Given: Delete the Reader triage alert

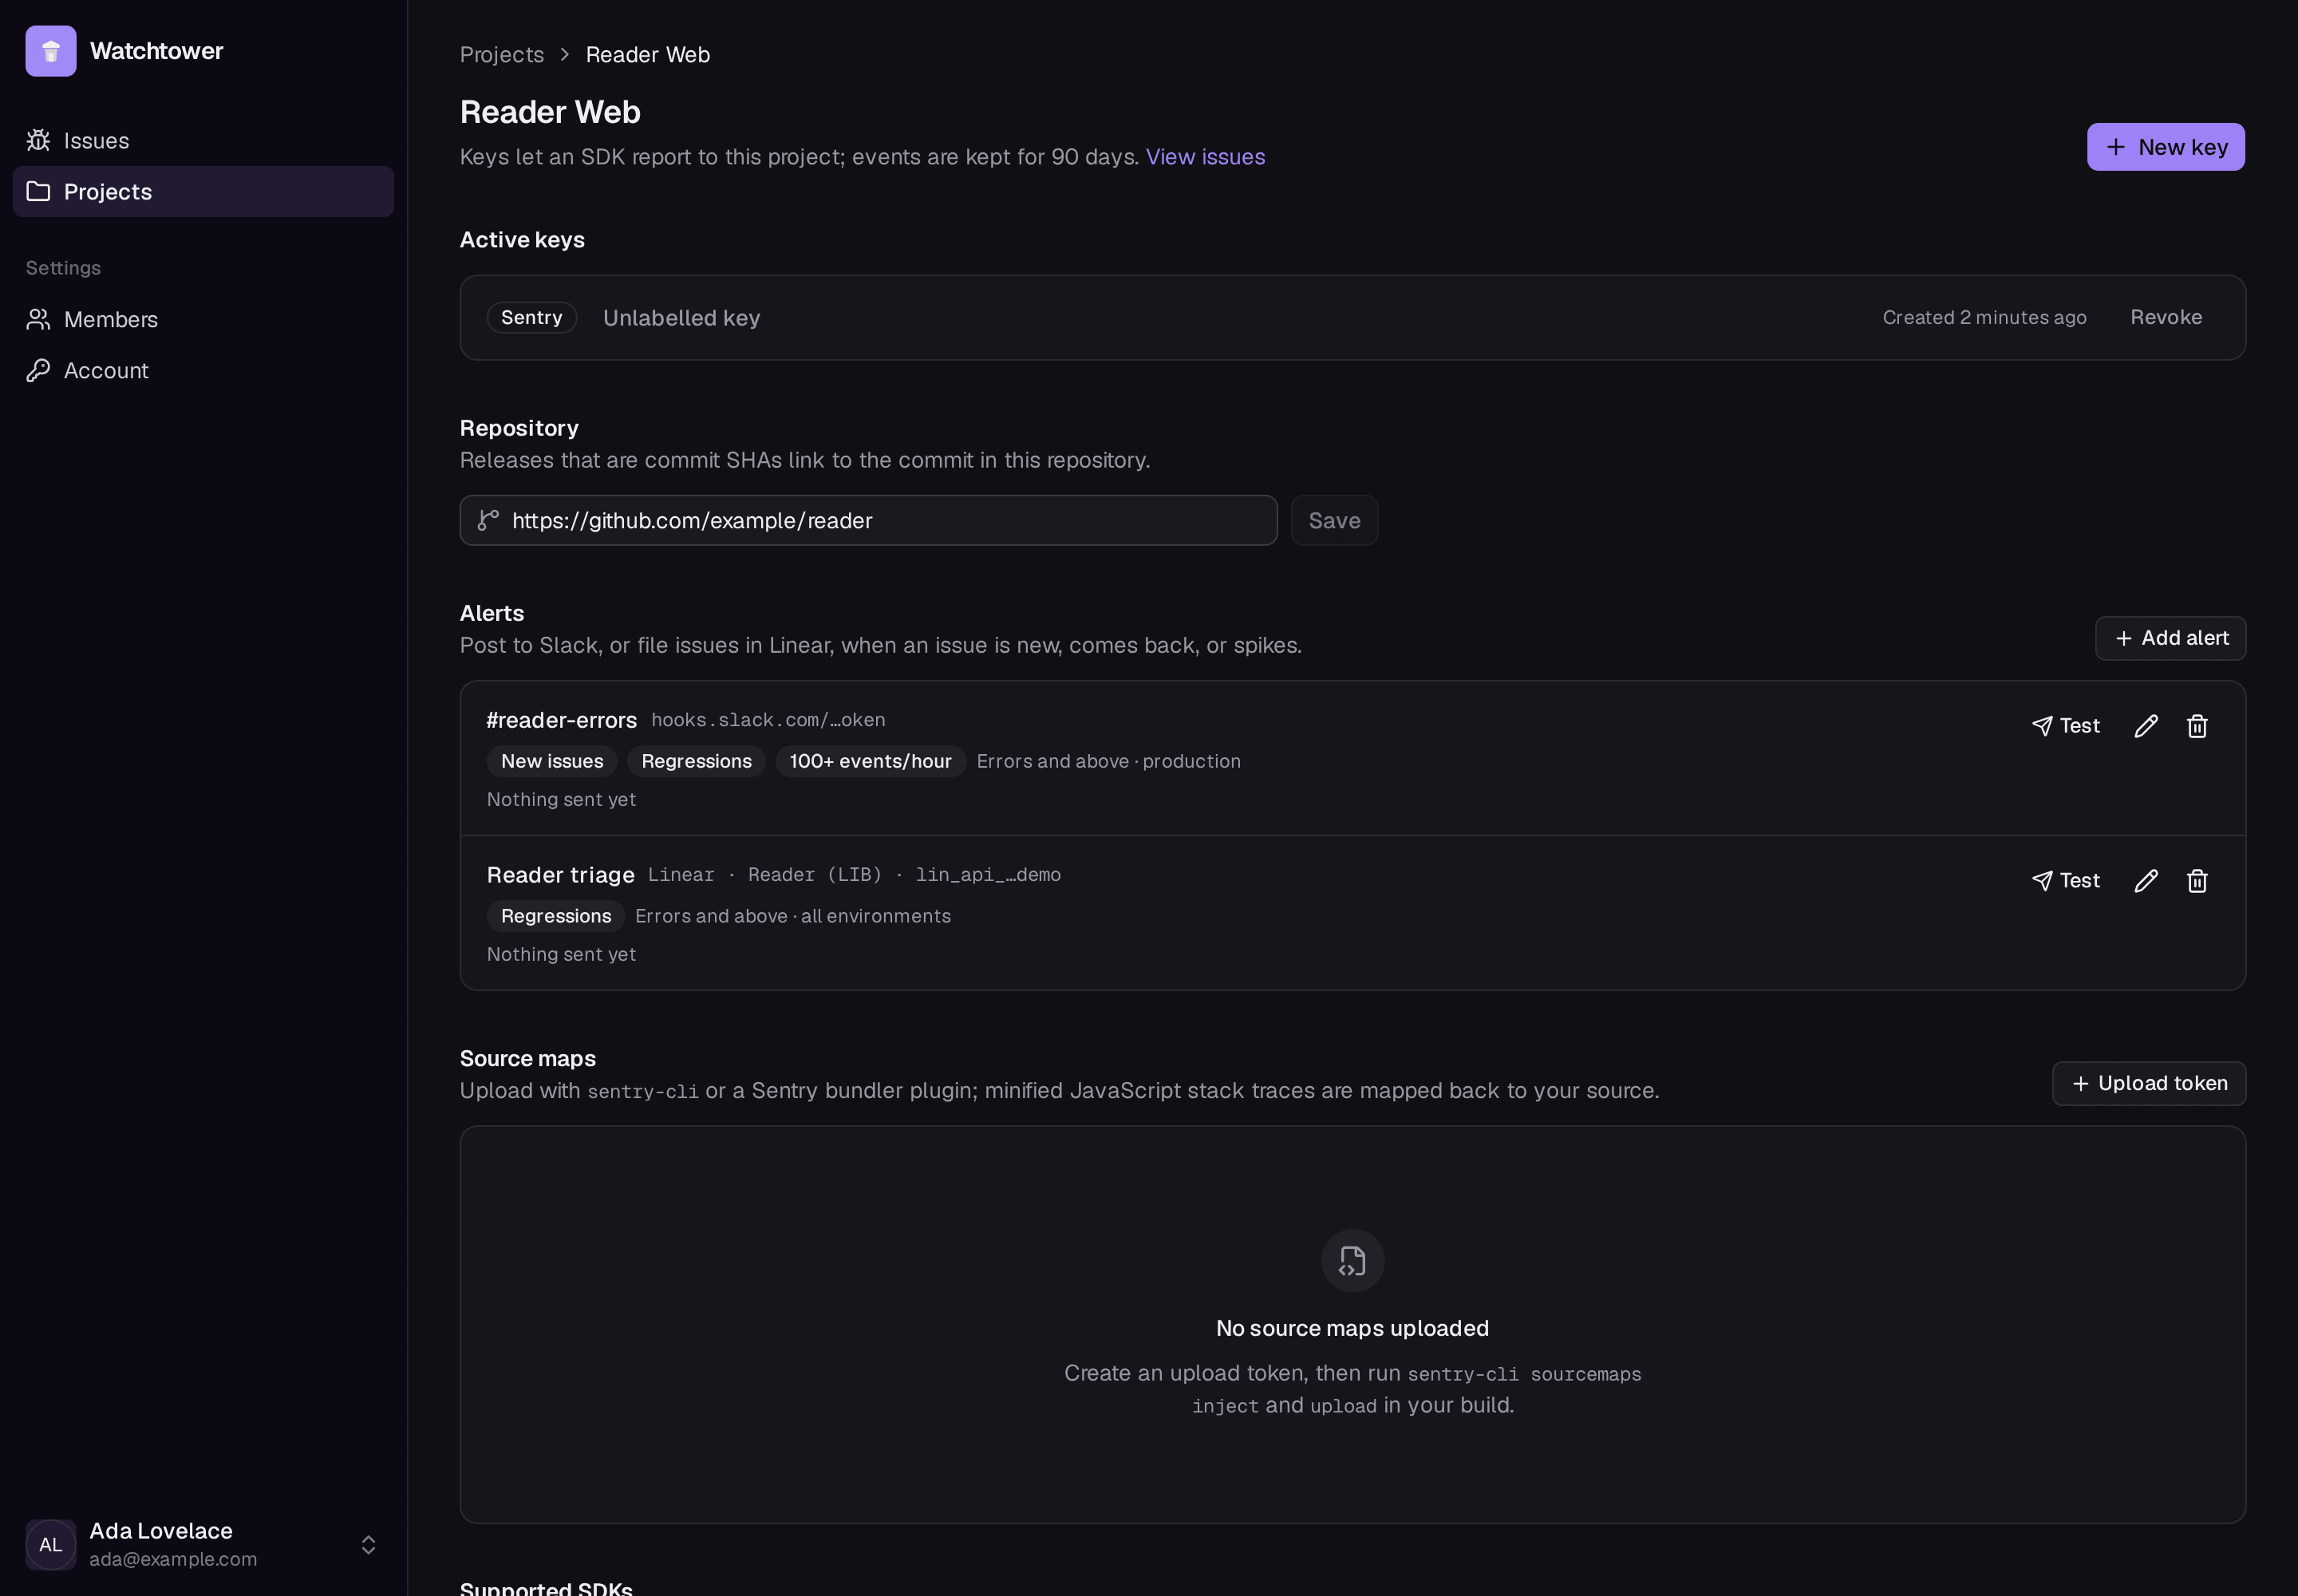Looking at the screenshot, I should (x=2197, y=882).
